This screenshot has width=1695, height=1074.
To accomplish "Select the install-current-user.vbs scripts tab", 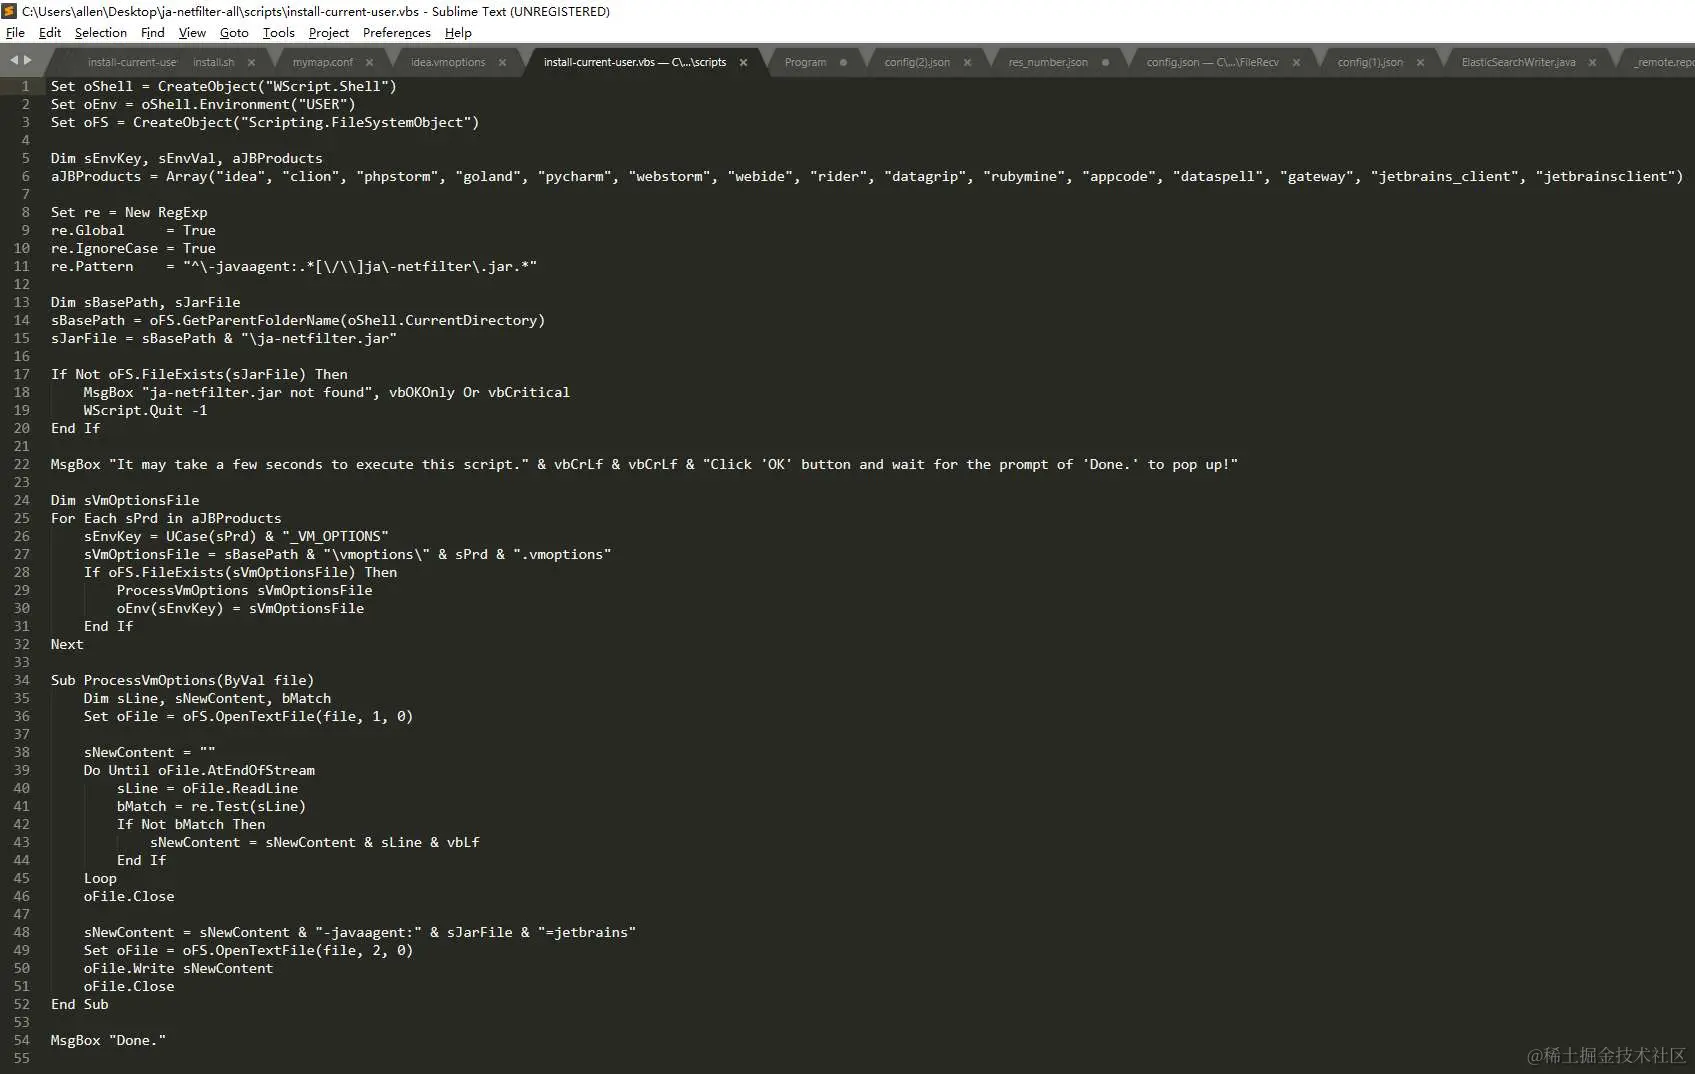I will point(635,62).
